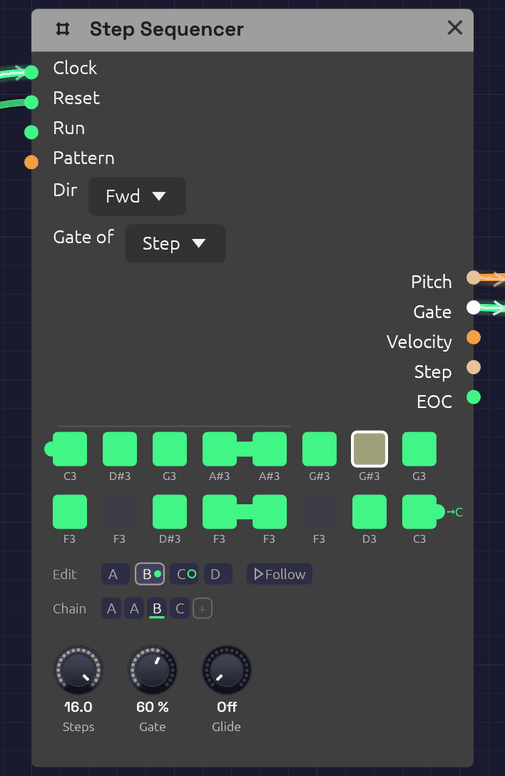Click the Step Sequencer title bar text
This screenshot has width=505, height=776.
[166, 29]
